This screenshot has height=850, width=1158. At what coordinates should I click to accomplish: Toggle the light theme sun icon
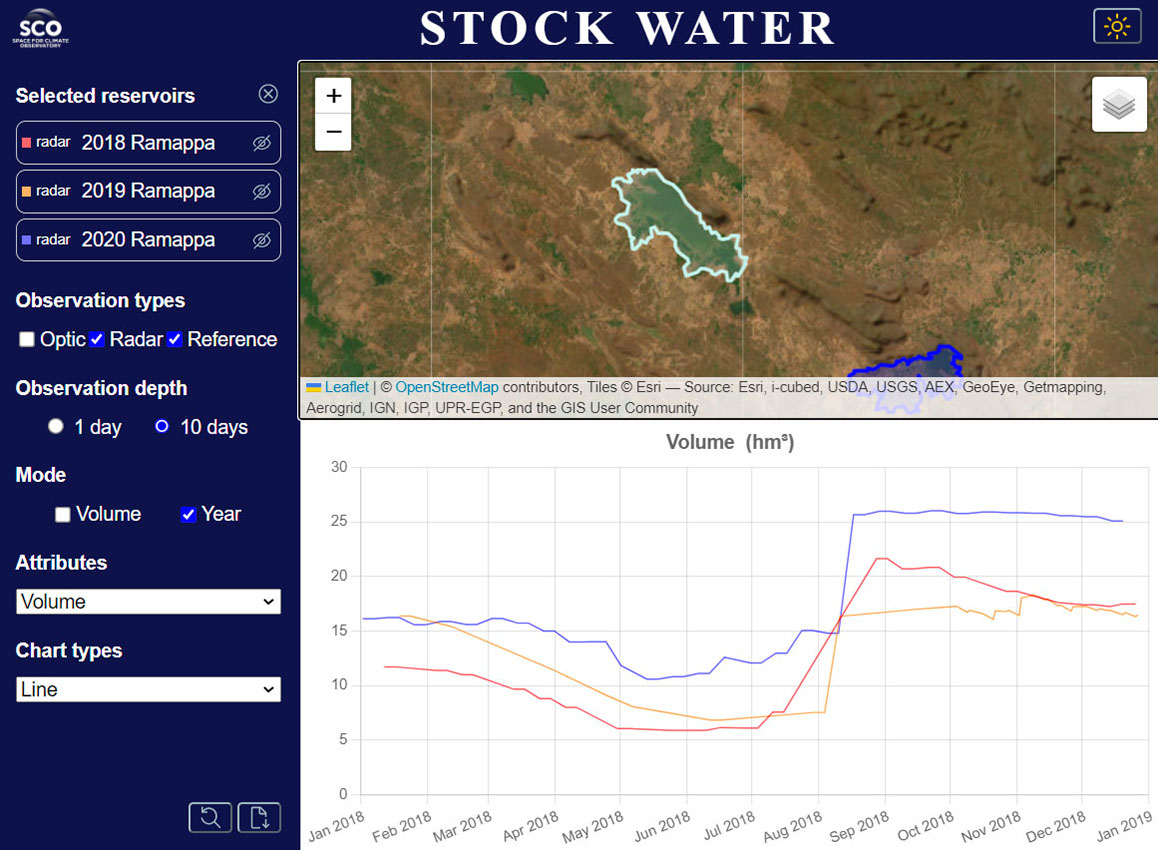(x=1117, y=26)
